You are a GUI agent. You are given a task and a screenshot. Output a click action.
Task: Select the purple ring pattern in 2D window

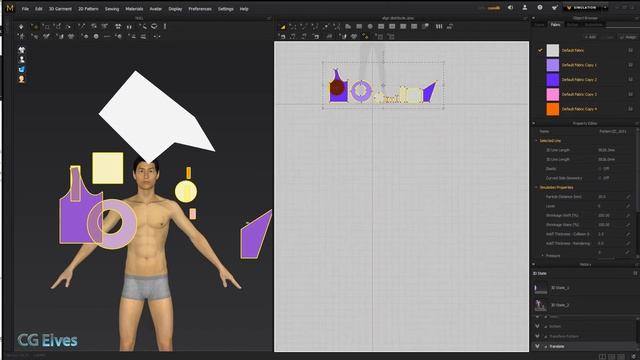pyautogui.click(x=361, y=91)
